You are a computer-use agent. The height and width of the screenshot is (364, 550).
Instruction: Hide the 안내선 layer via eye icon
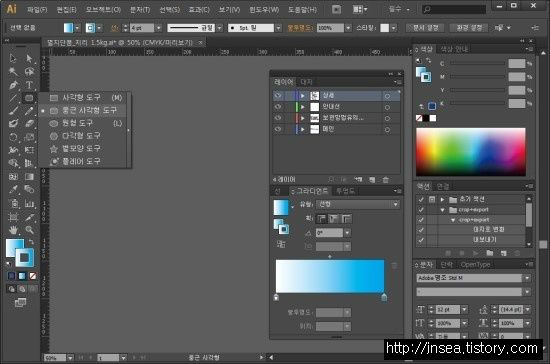pyautogui.click(x=278, y=107)
